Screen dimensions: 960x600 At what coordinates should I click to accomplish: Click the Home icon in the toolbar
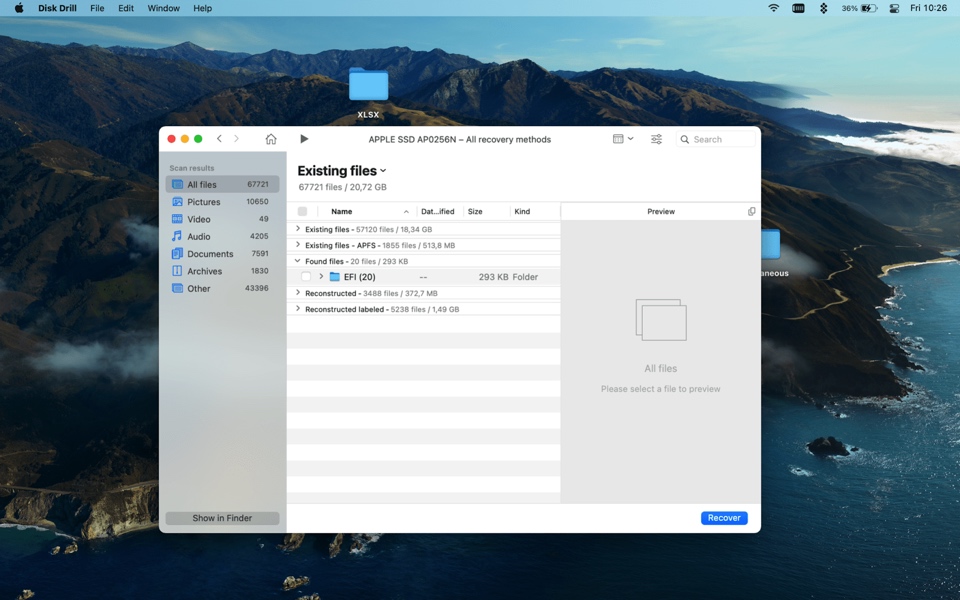(271, 139)
